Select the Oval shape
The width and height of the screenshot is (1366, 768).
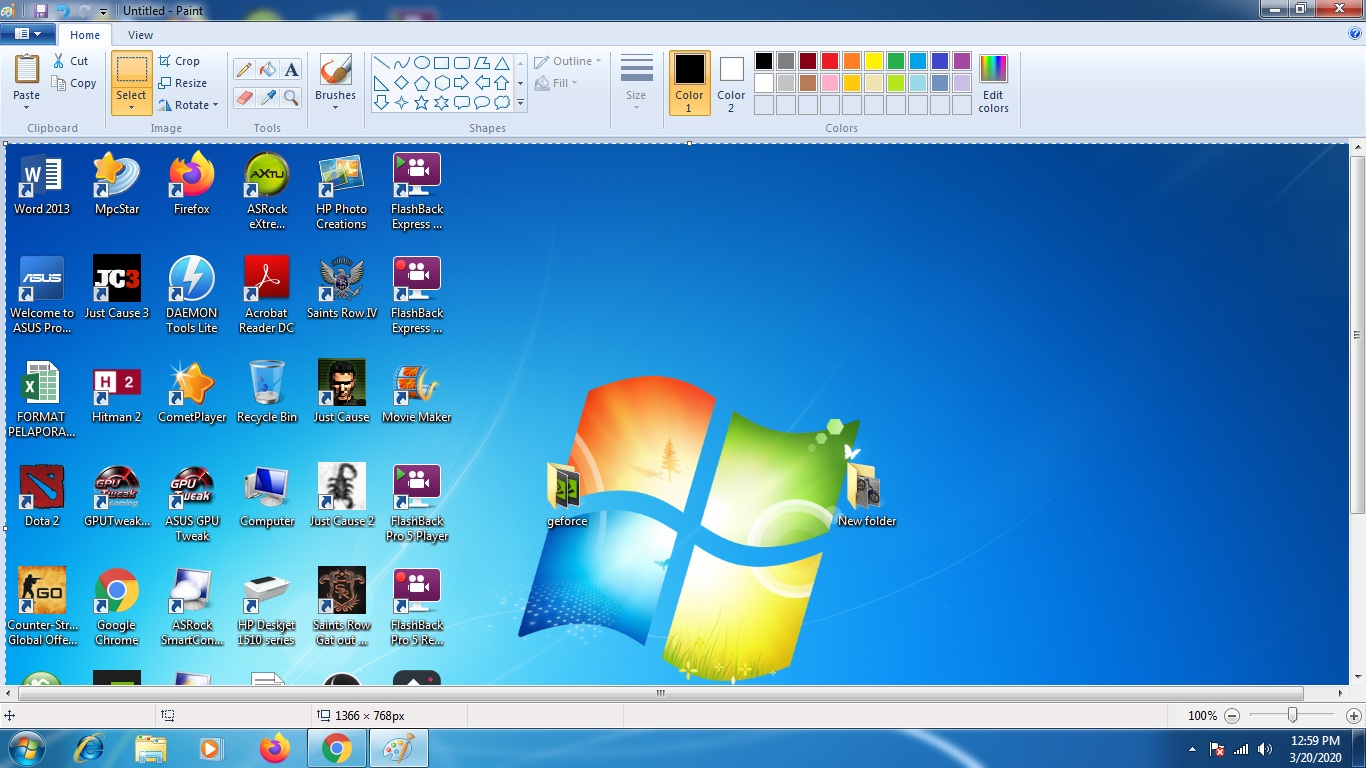422,62
